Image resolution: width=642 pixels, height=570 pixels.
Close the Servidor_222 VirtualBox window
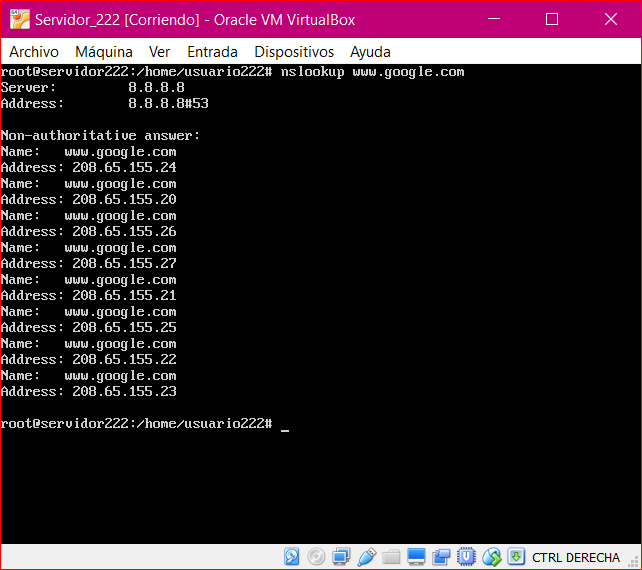[x=611, y=19]
